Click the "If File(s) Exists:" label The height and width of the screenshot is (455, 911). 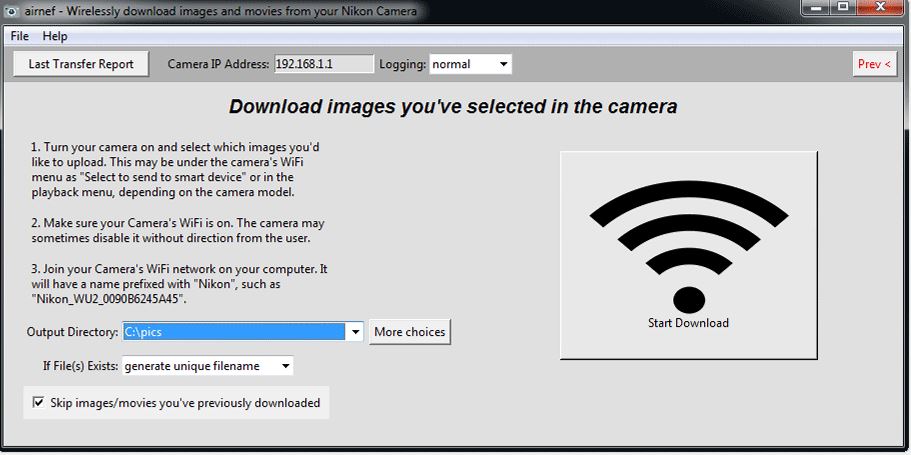(x=81, y=366)
